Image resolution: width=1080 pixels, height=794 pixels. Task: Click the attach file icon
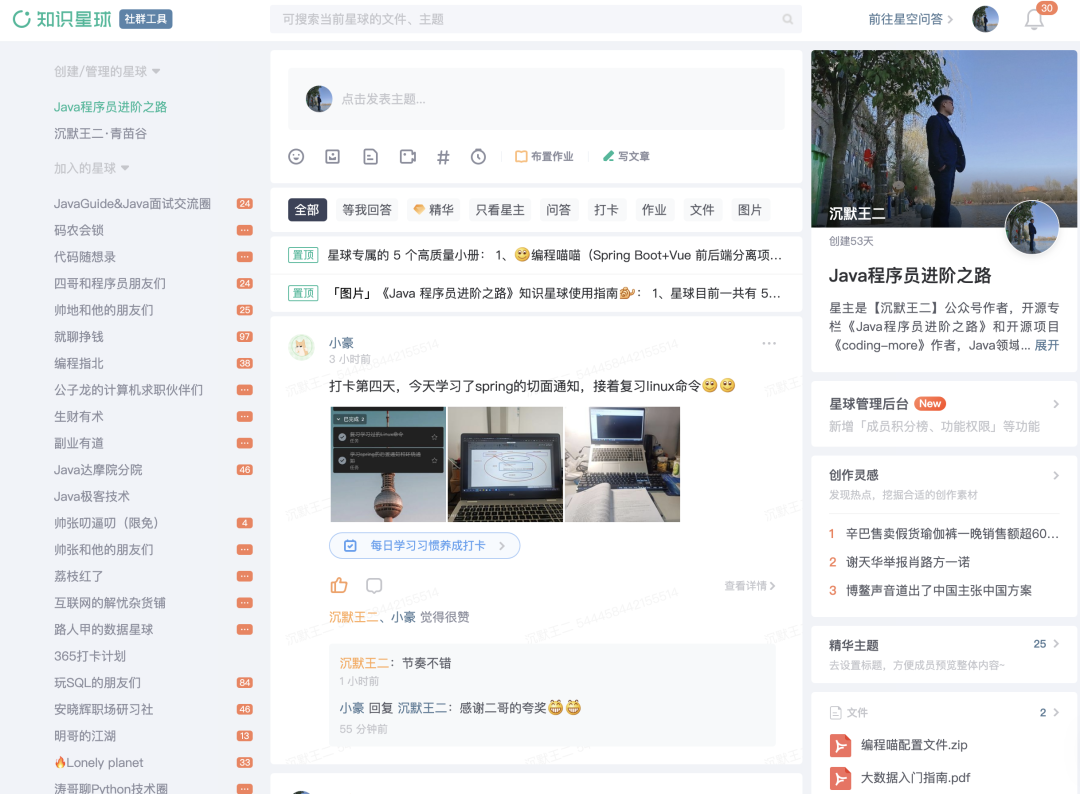(370, 157)
